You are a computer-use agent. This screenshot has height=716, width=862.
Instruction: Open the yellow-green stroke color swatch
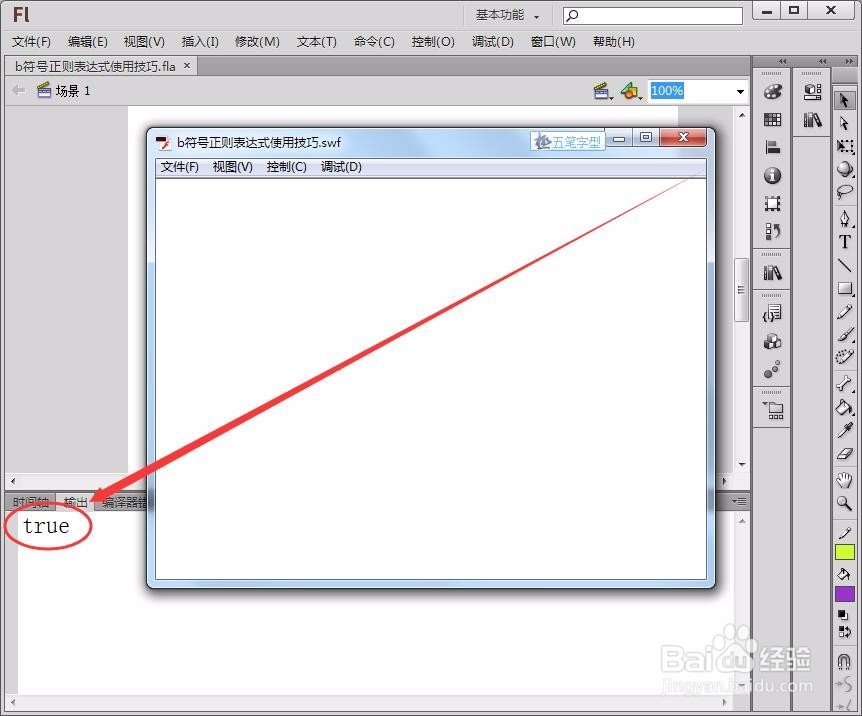click(844, 552)
